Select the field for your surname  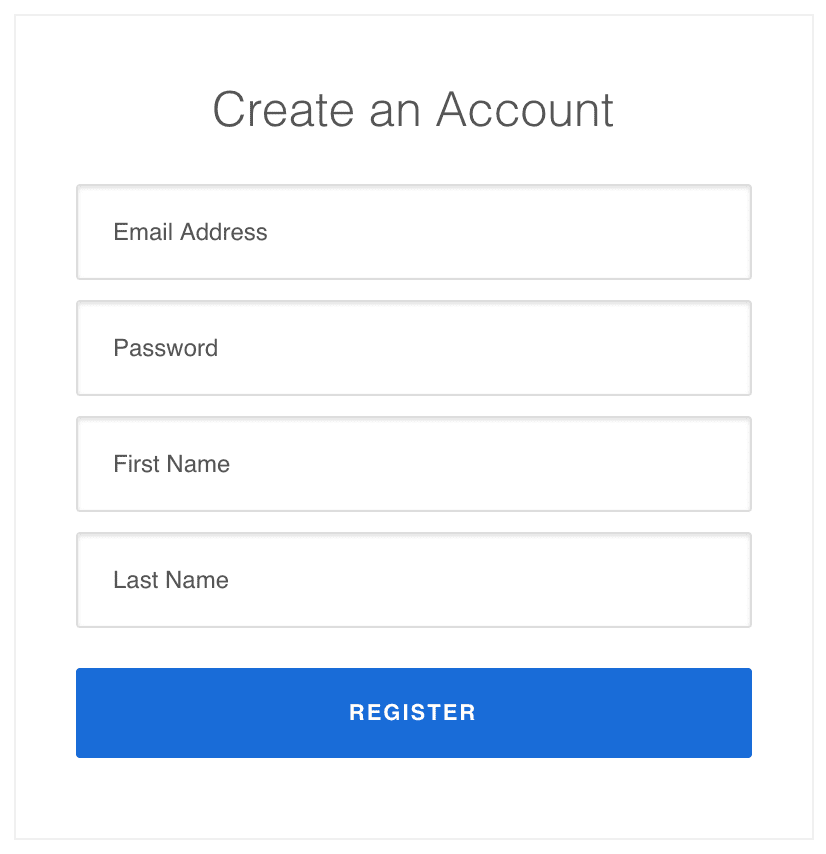click(x=413, y=580)
